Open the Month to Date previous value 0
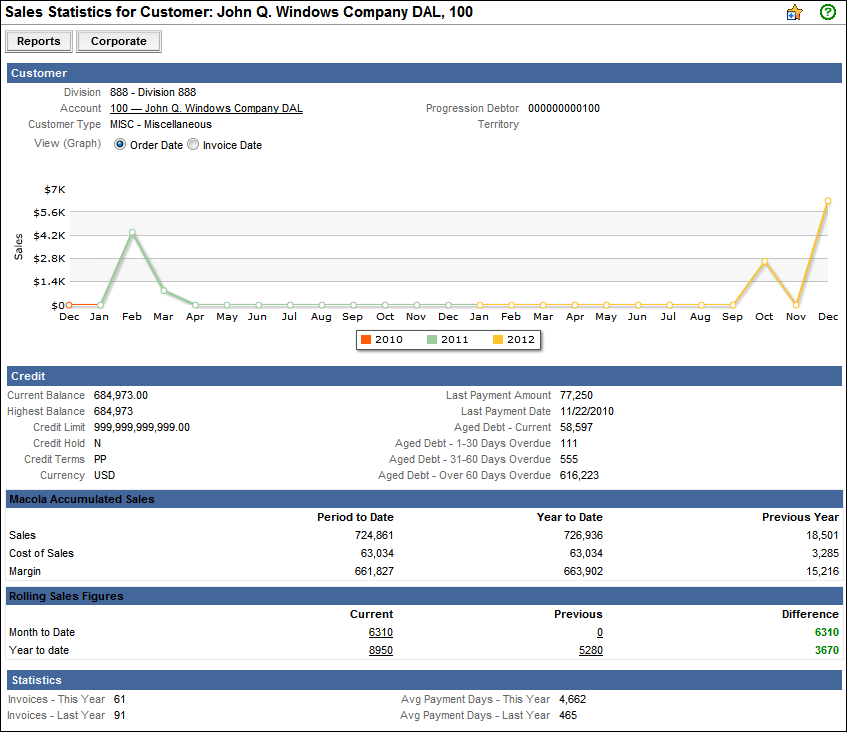Screen dimensions: 847x732 [x=599, y=633]
